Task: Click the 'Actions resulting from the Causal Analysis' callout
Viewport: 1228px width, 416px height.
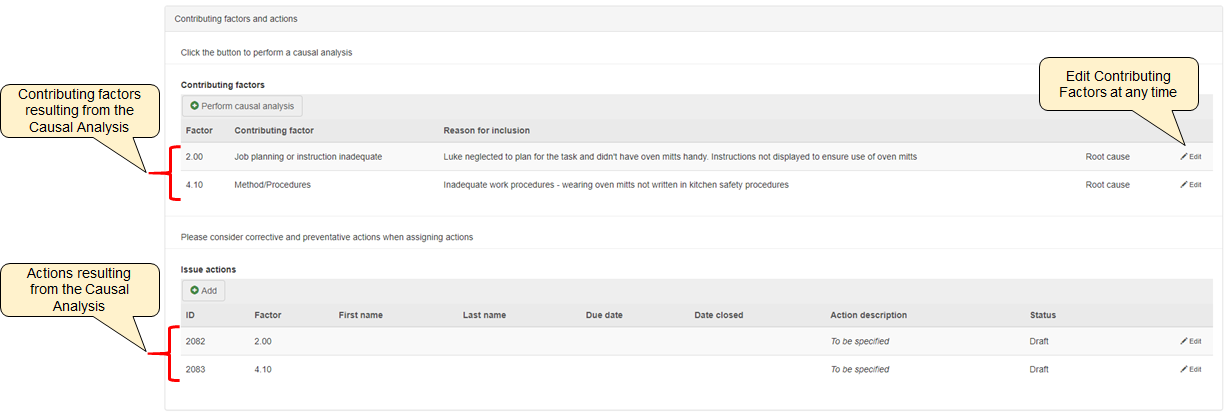Action: (78, 288)
